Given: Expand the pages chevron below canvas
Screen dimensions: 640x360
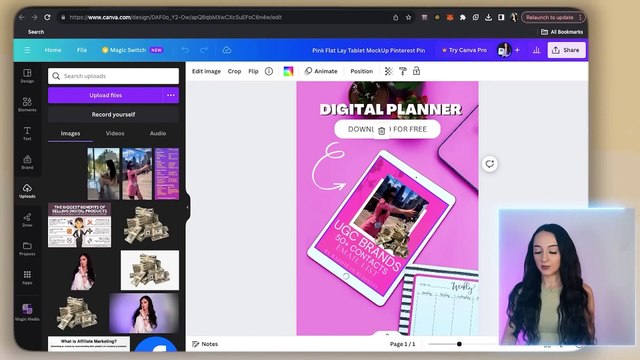Looking at the screenshot, I should pos(387,334).
